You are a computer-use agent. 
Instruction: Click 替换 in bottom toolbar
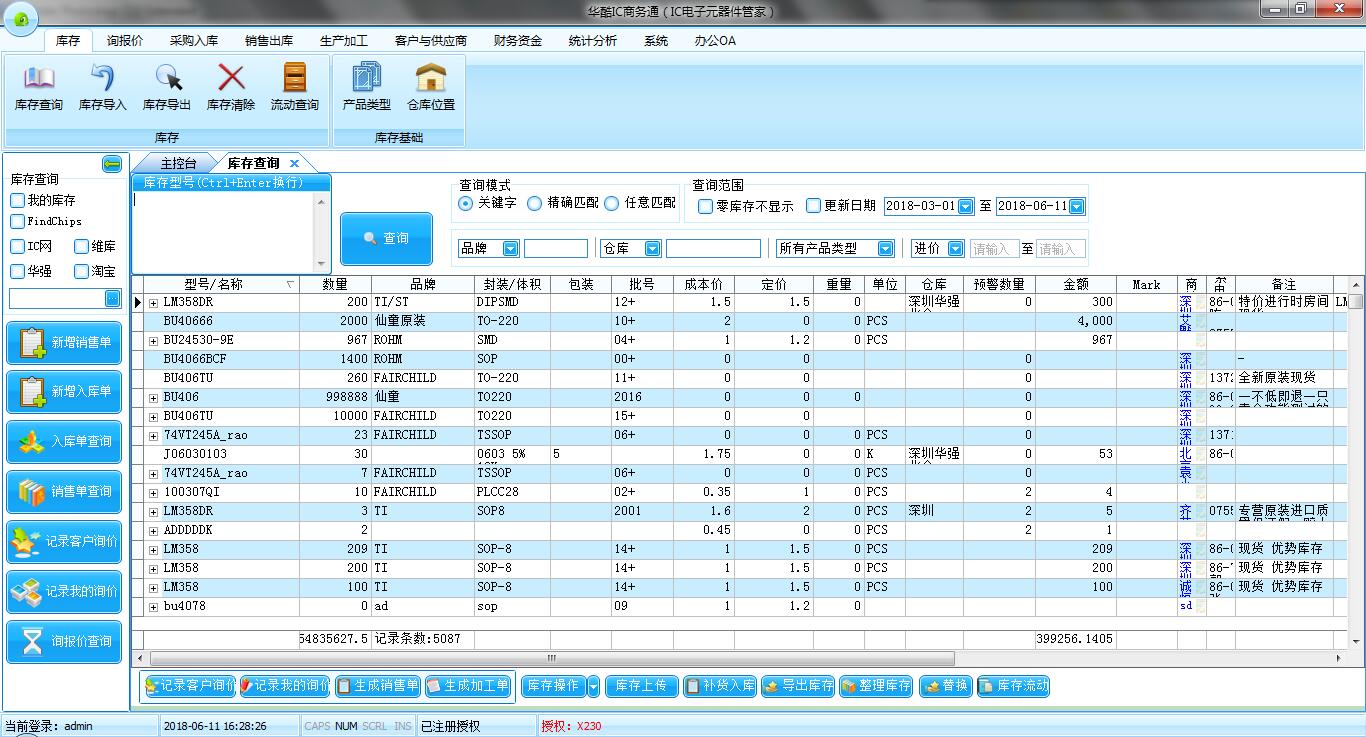[945, 686]
